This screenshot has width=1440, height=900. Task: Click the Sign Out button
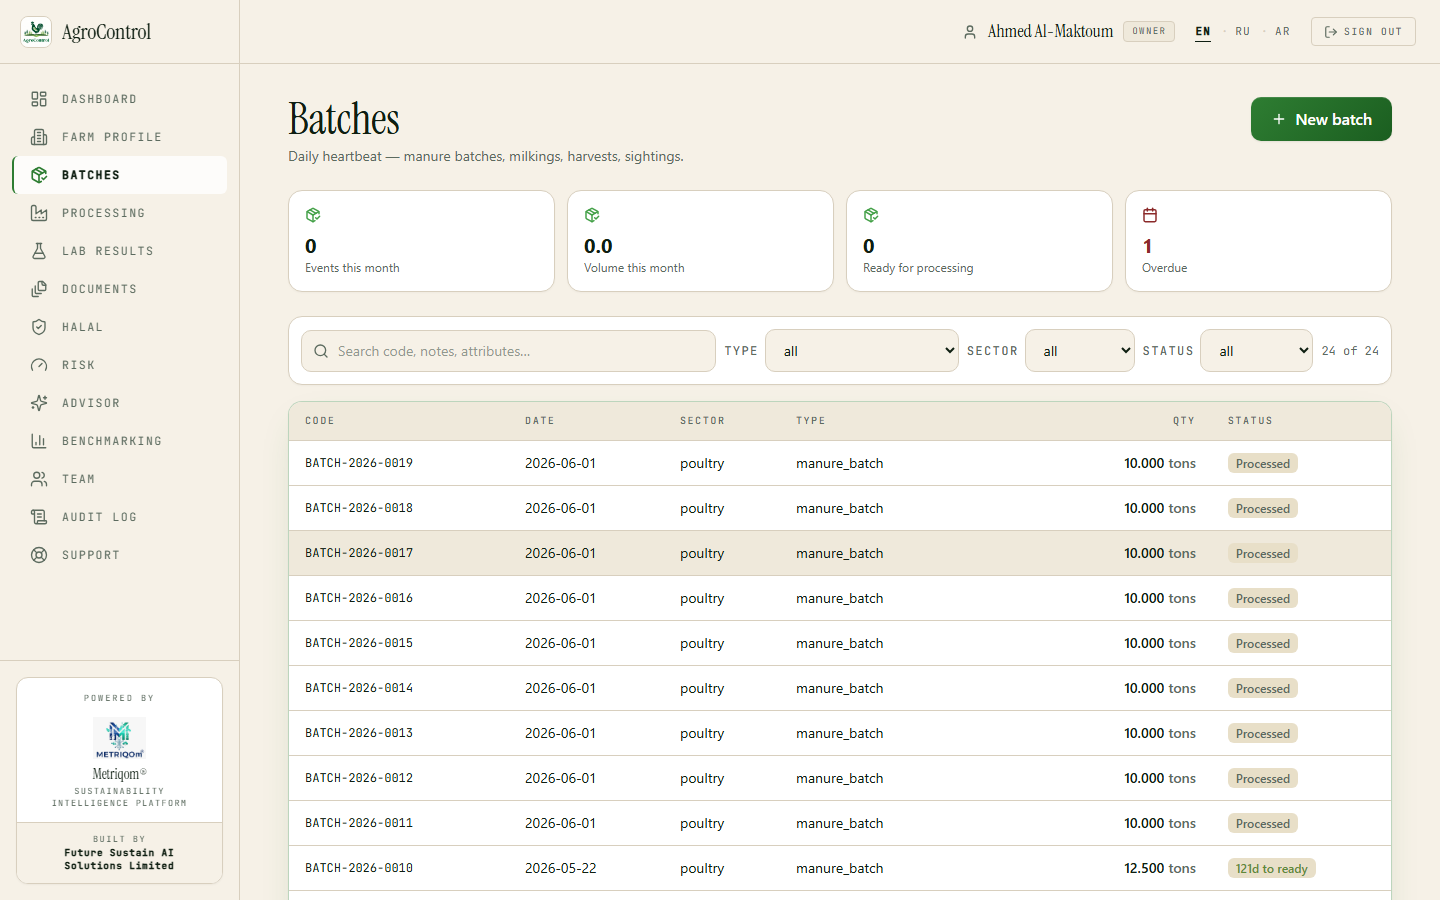[x=1363, y=32]
